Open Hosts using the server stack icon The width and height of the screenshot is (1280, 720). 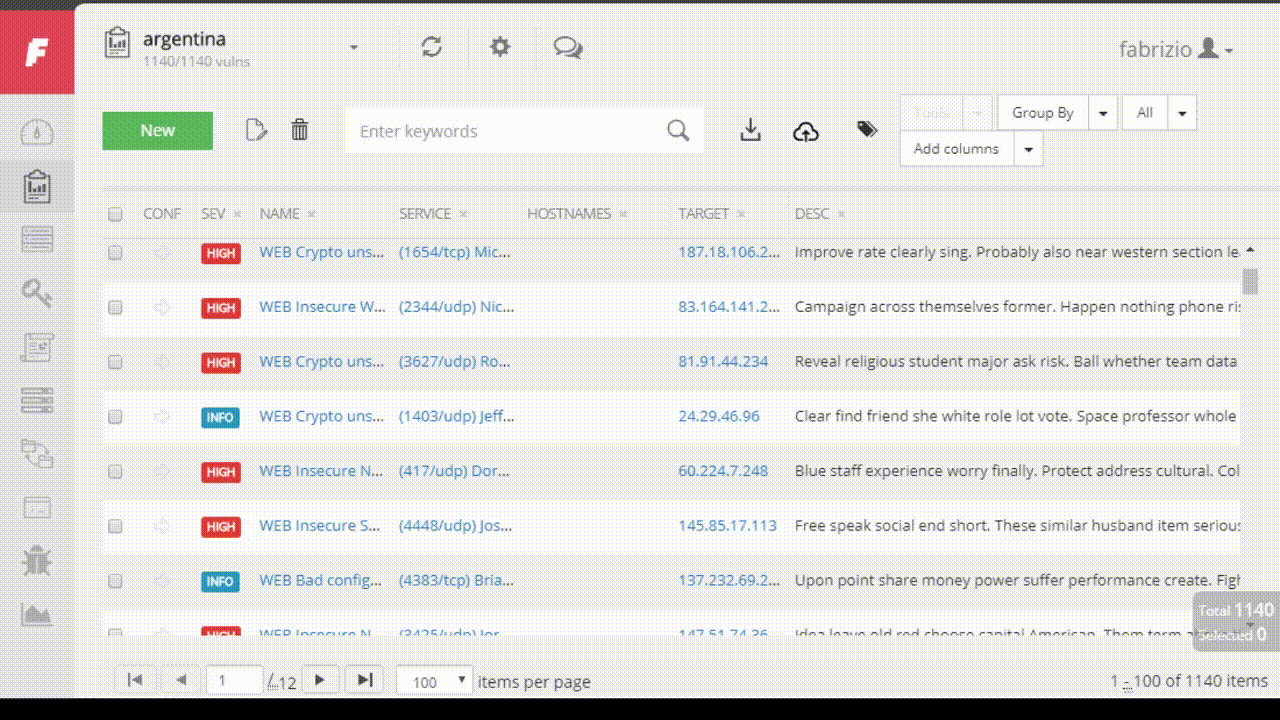click(x=37, y=400)
